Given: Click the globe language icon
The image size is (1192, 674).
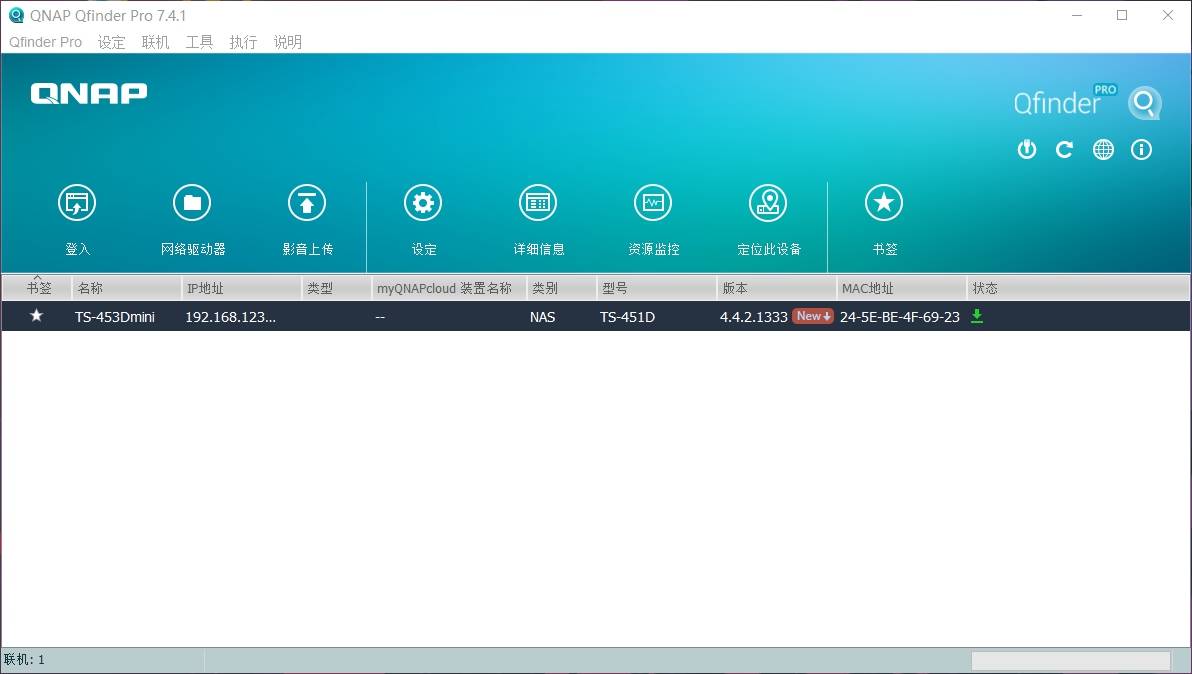Looking at the screenshot, I should (x=1103, y=150).
